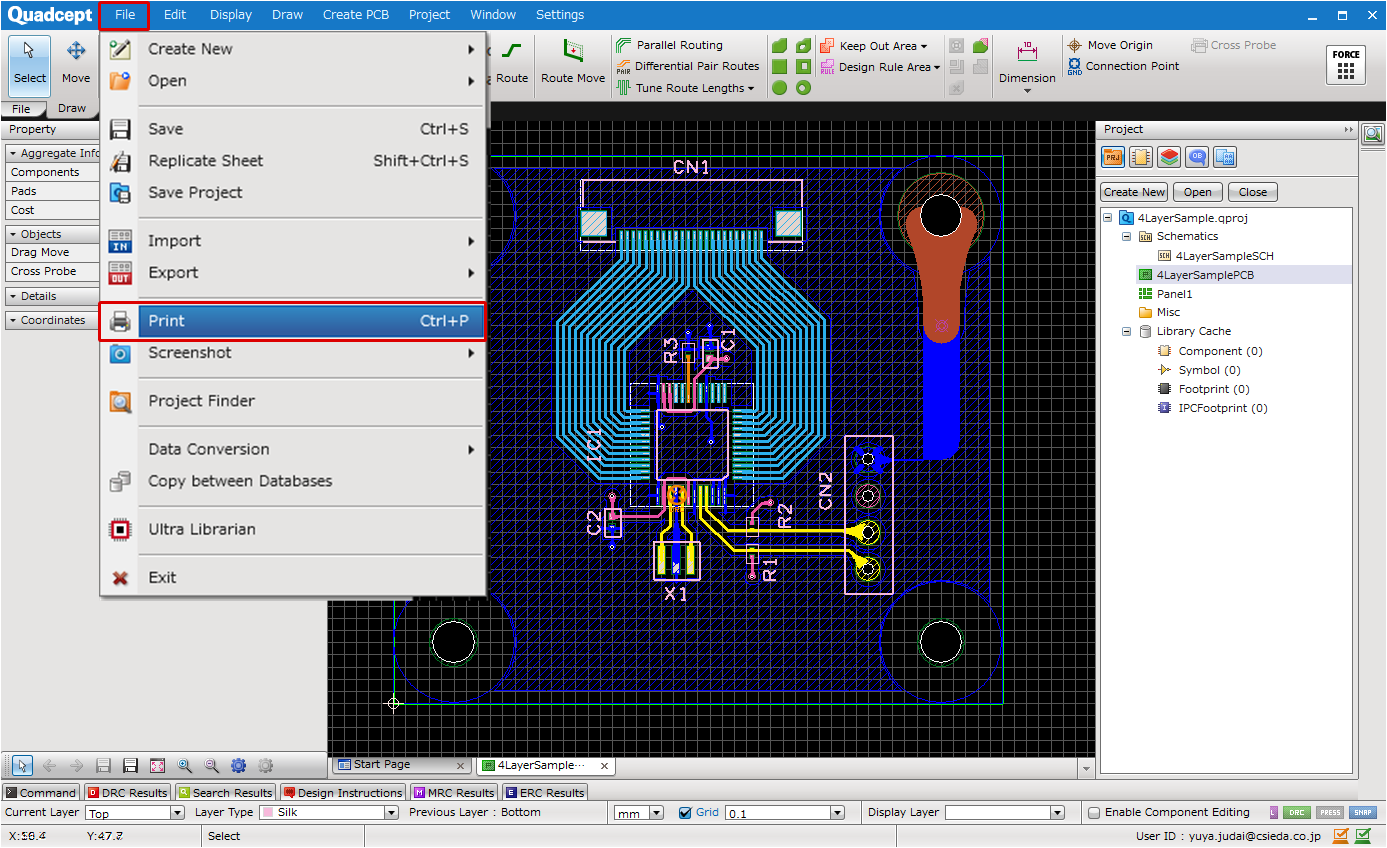Open the OB object panel icon

[1197, 157]
